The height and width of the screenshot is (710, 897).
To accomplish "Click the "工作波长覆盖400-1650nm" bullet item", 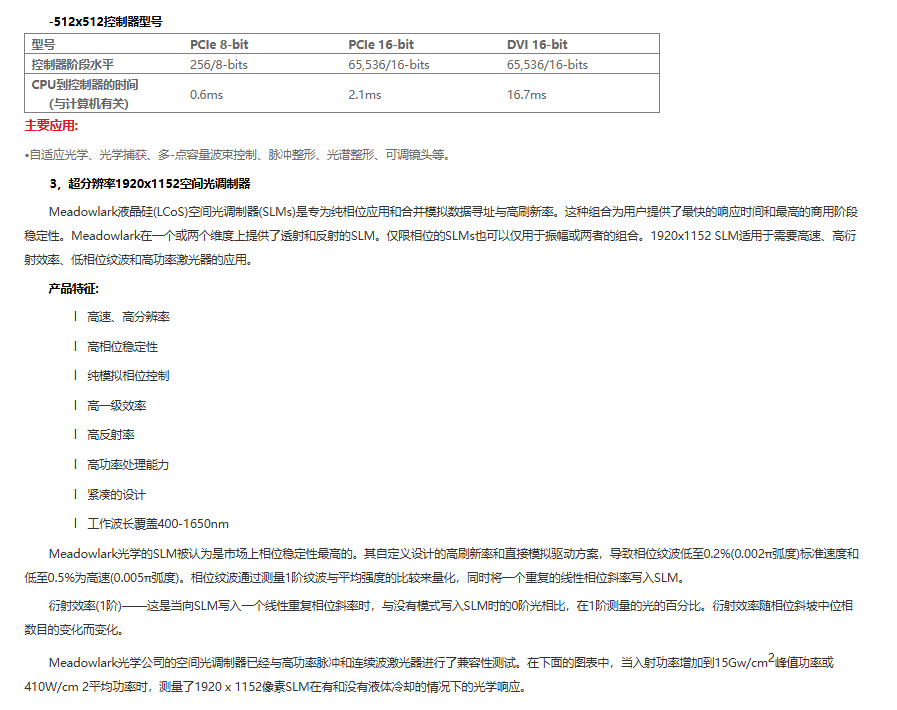I will (x=157, y=524).
